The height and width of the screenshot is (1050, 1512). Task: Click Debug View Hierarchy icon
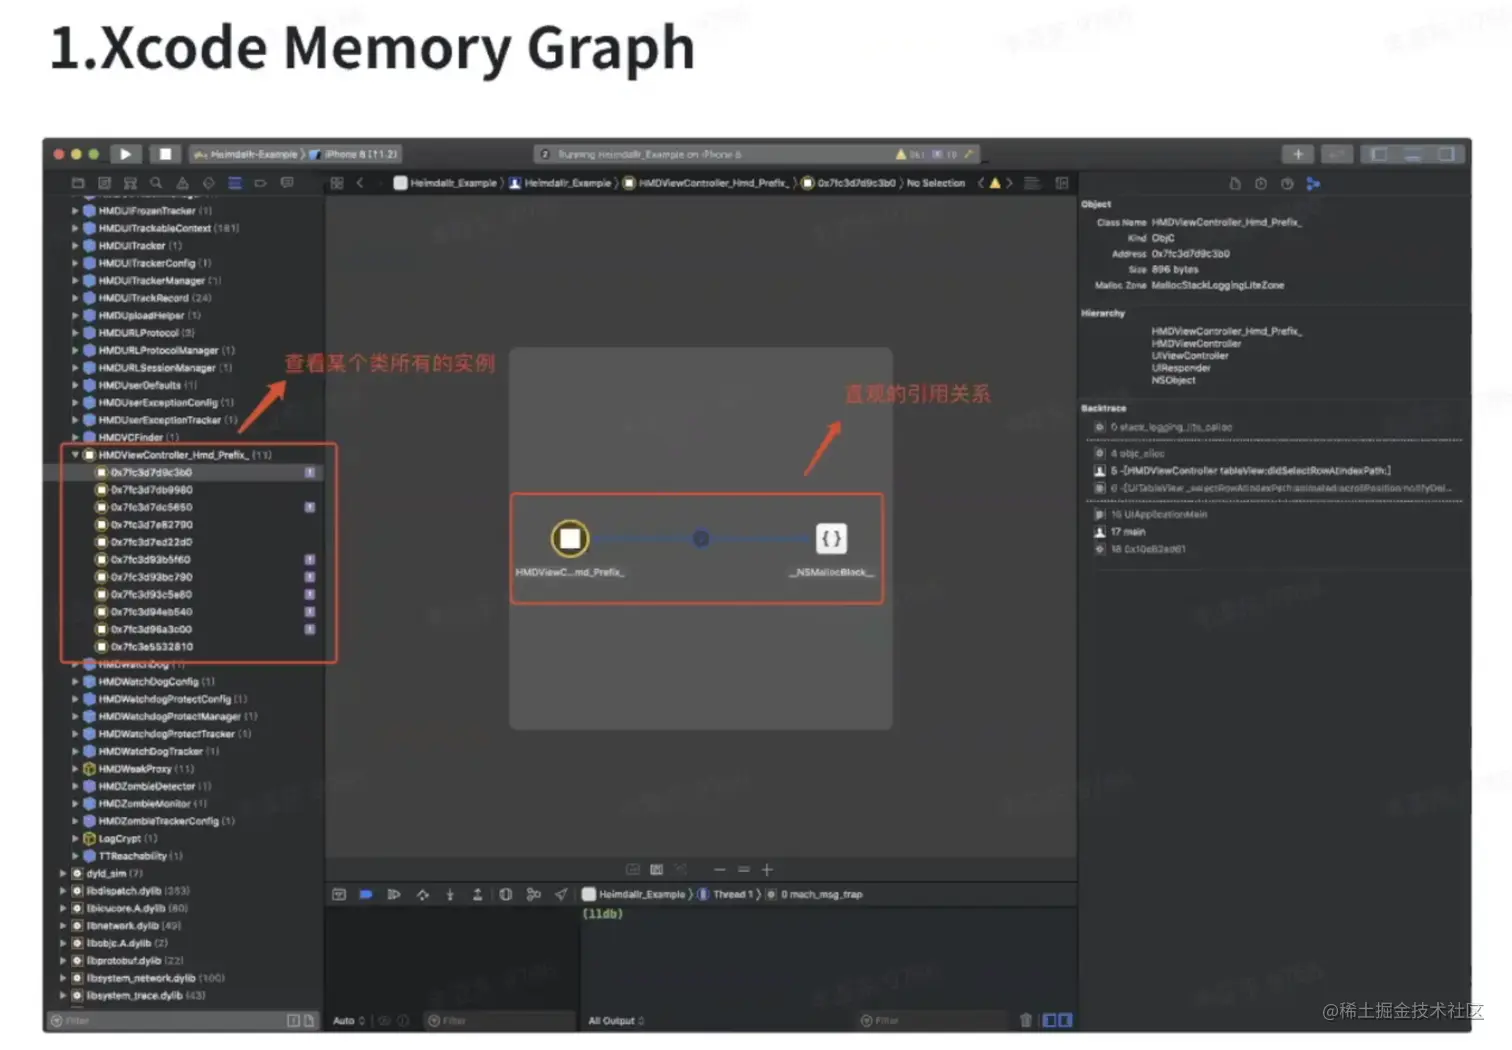click(x=505, y=894)
